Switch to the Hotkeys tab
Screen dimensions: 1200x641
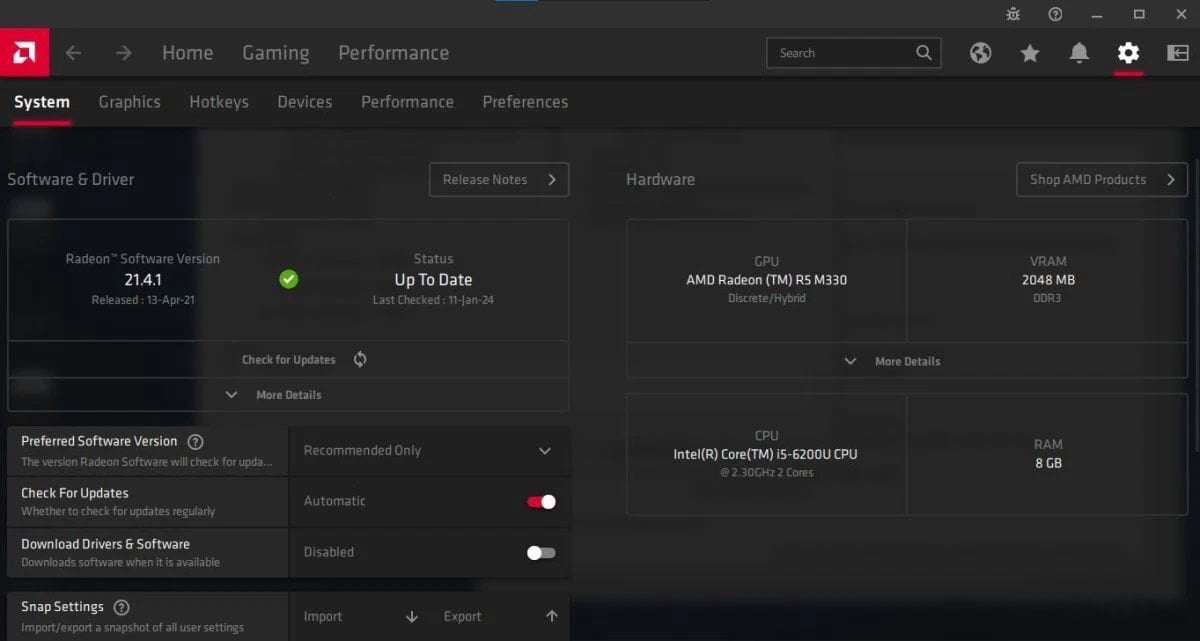[219, 102]
